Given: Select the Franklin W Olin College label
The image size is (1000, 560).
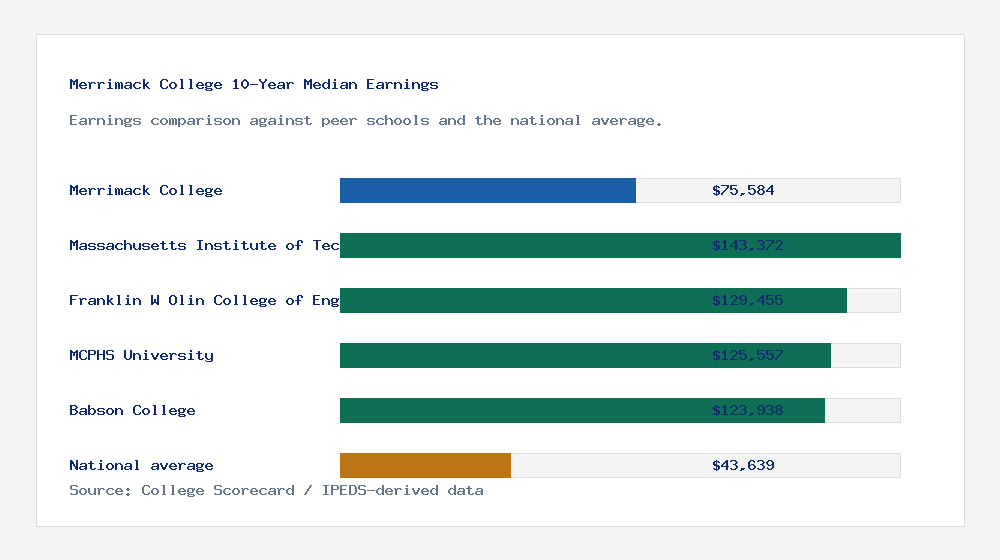Looking at the screenshot, I should tap(204, 300).
